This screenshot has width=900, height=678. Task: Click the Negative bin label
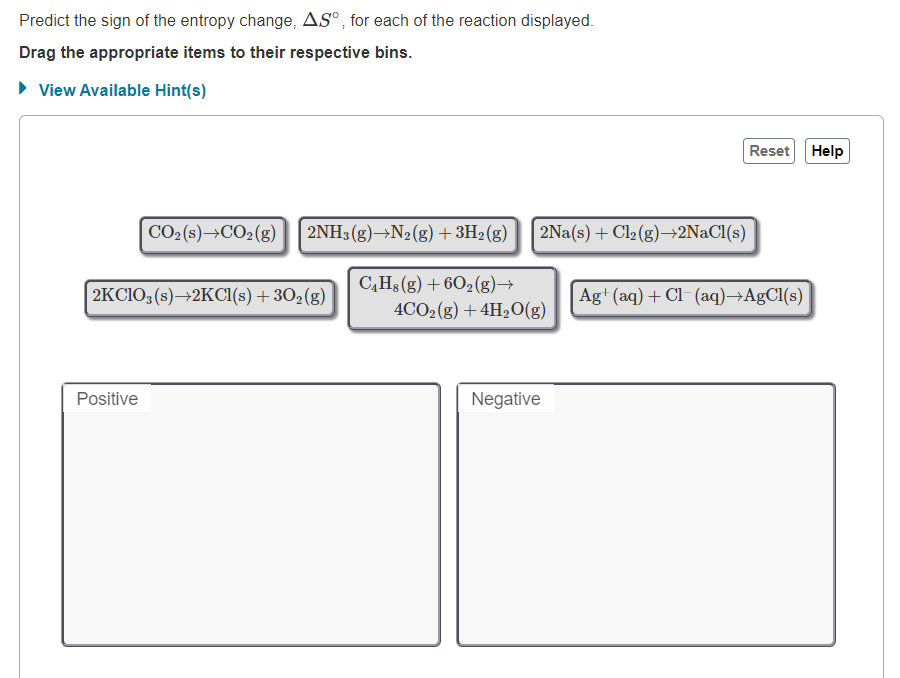(x=505, y=398)
